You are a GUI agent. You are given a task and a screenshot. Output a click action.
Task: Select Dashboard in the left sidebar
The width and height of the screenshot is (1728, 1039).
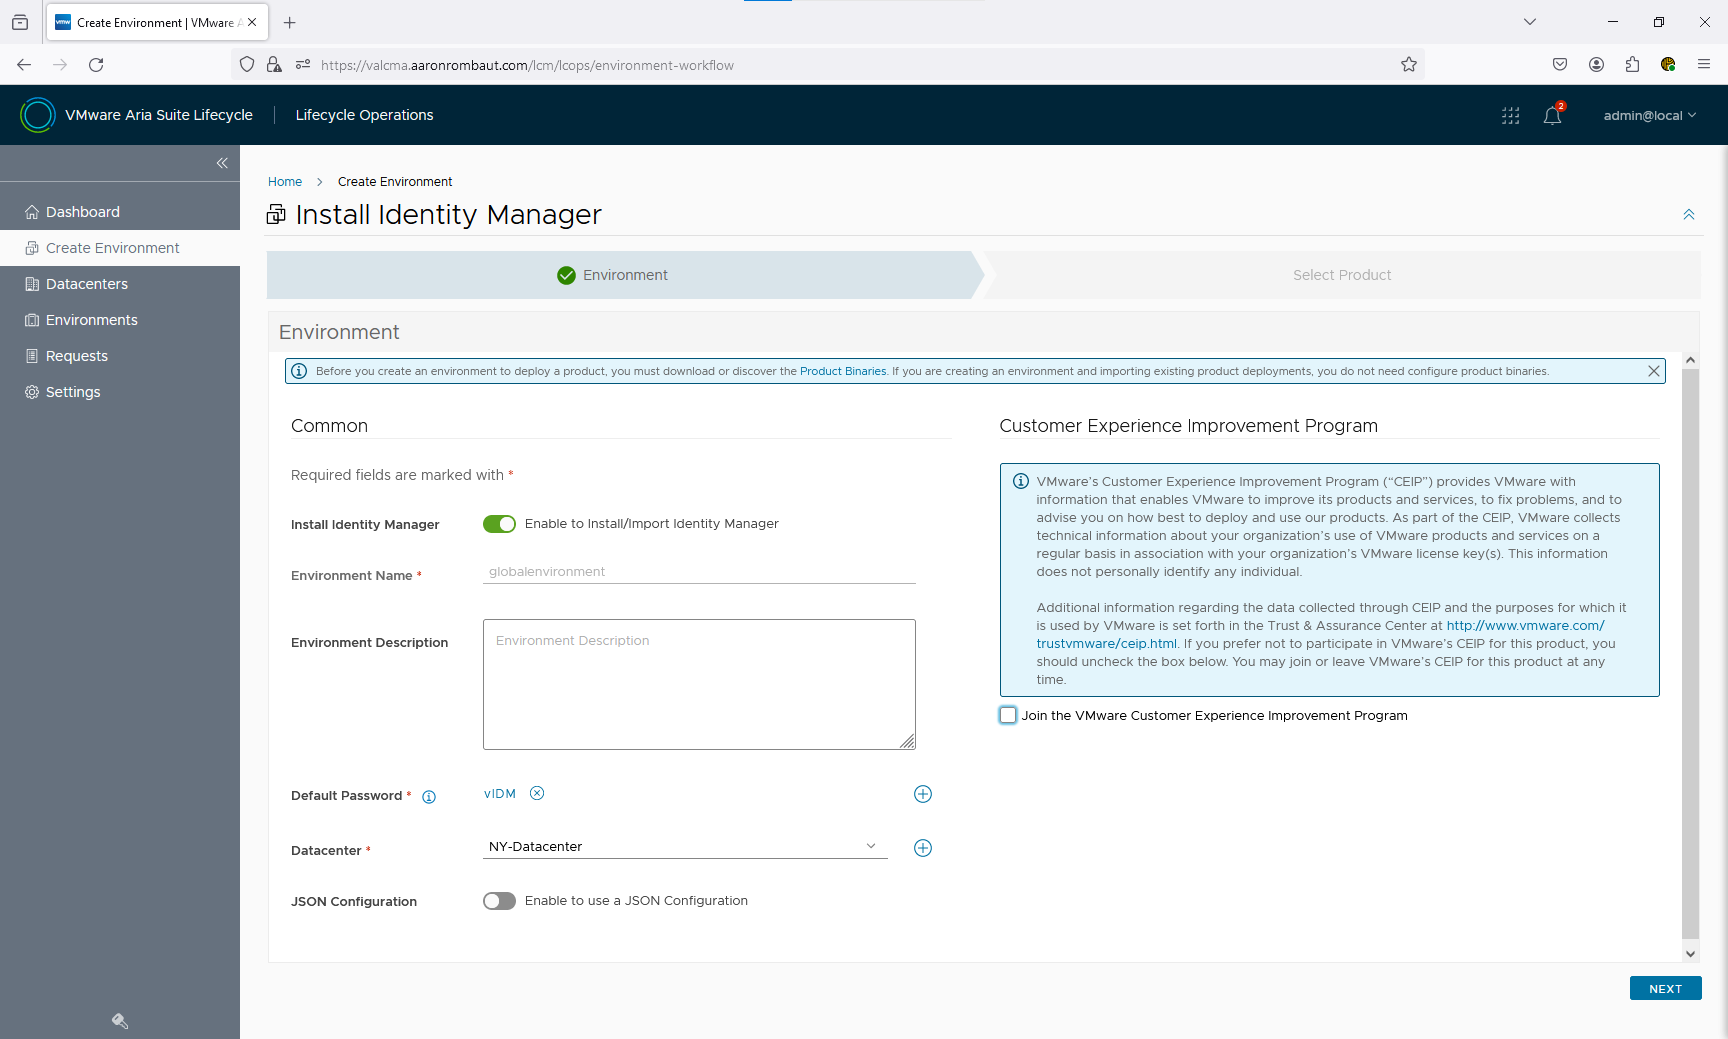pos(83,211)
